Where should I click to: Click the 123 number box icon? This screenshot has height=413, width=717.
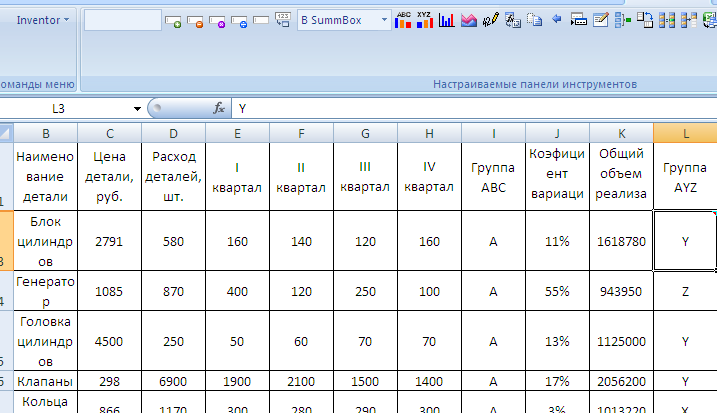pyautogui.click(x=283, y=20)
